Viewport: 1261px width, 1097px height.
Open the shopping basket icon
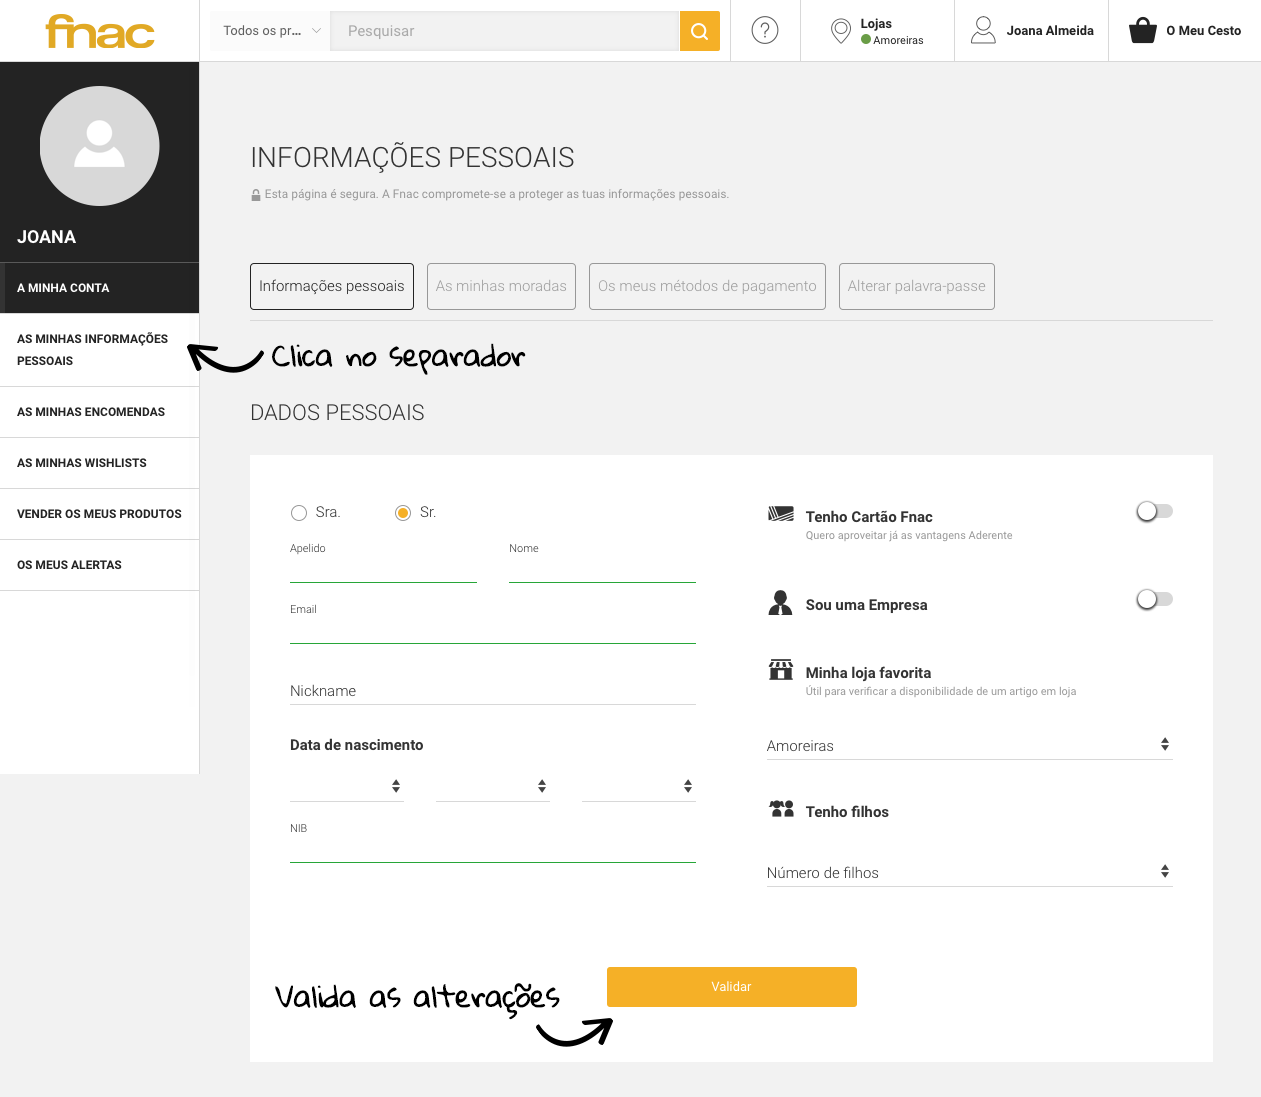[1143, 31]
